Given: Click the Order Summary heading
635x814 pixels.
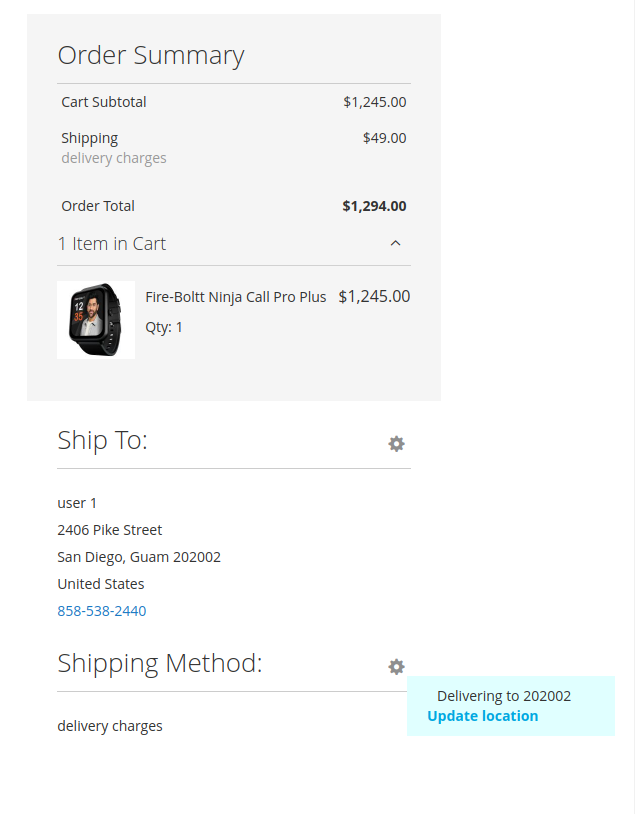Looking at the screenshot, I should tap(151, 55).
